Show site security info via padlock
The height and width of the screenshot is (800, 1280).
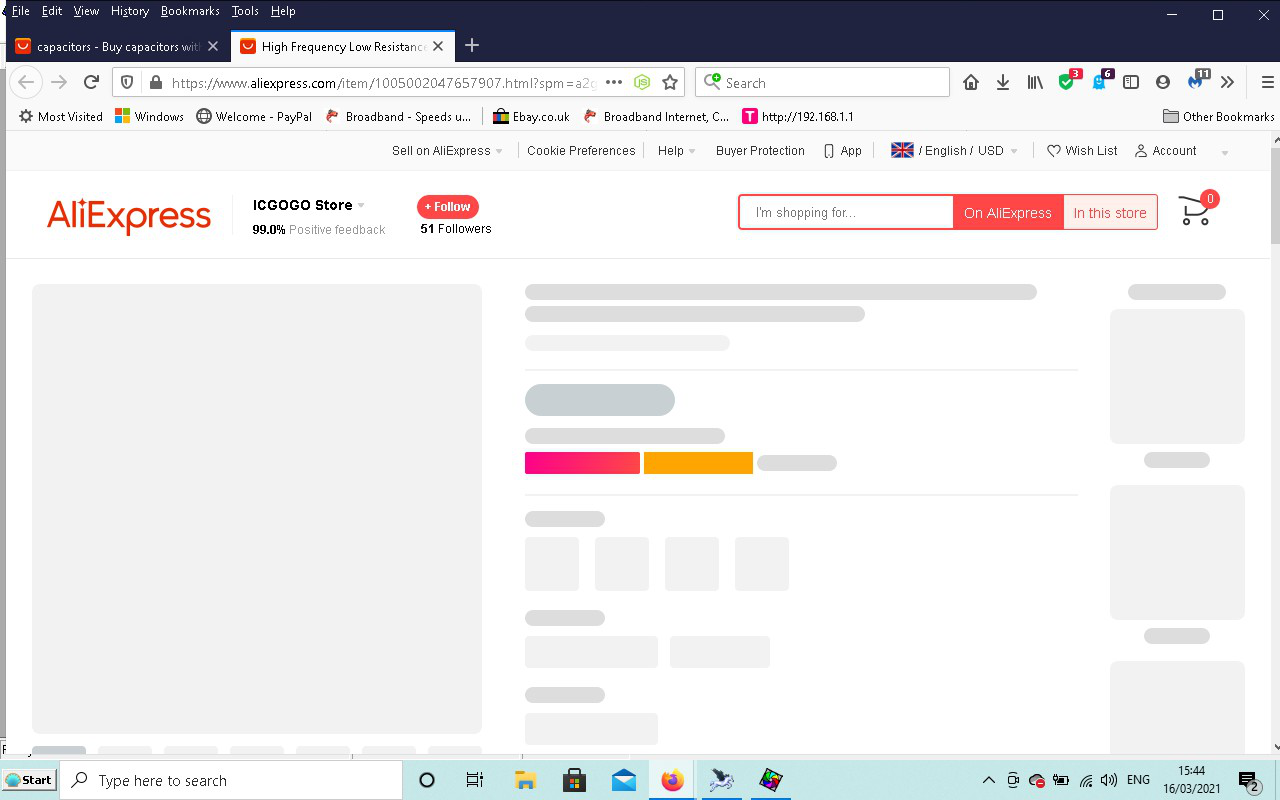[x=154, y=83]
